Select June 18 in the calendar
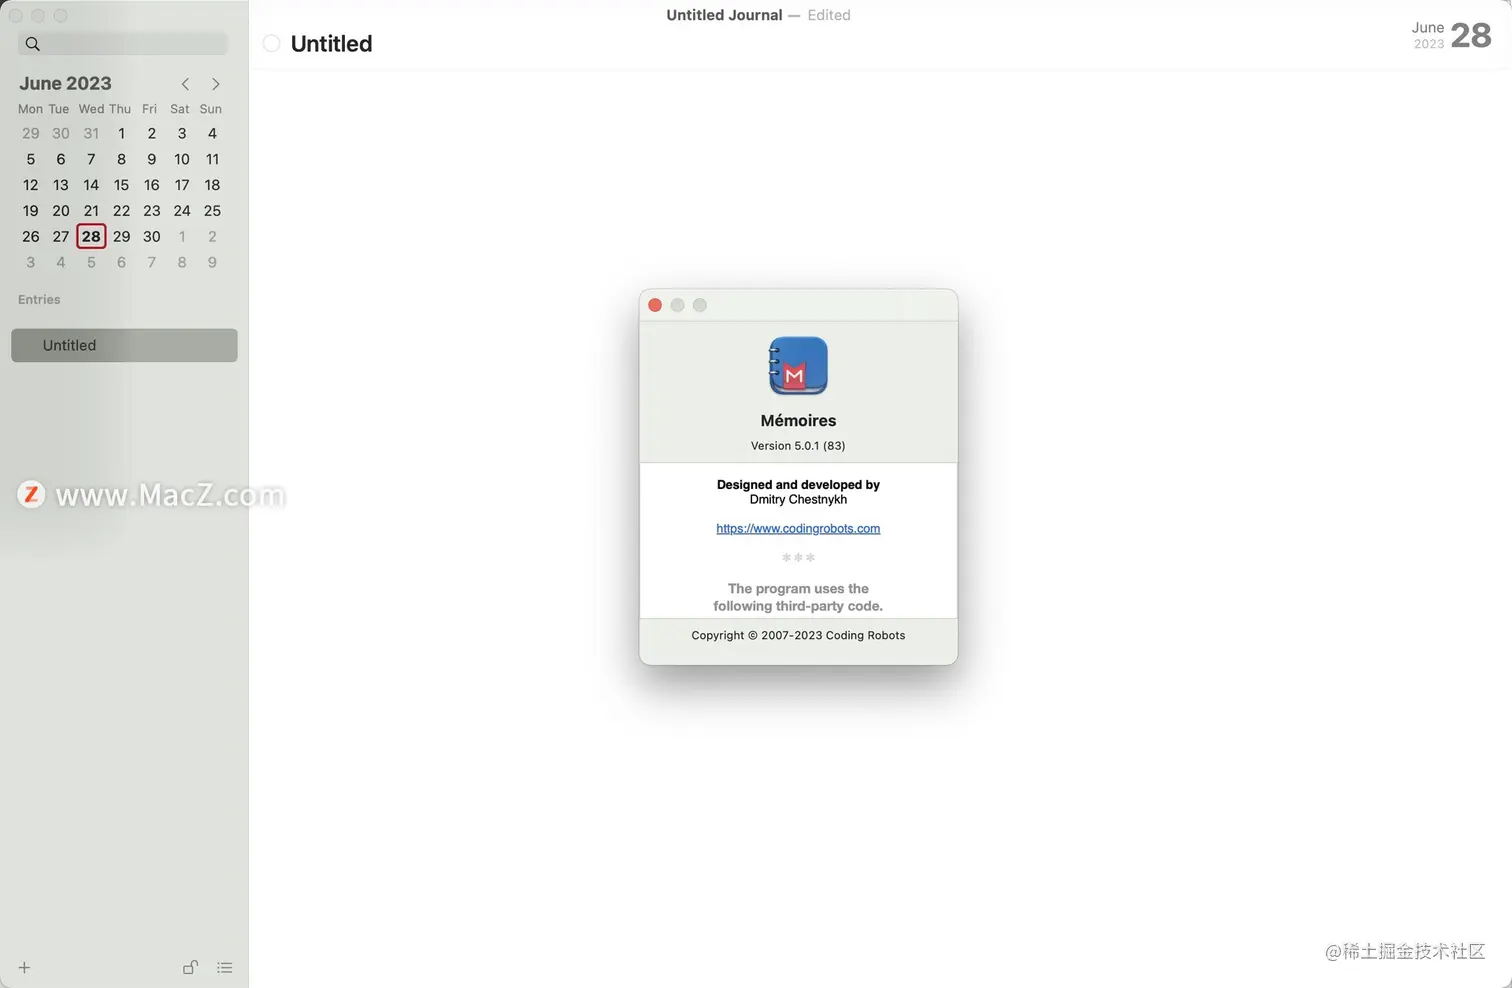 tap(212, 185)
